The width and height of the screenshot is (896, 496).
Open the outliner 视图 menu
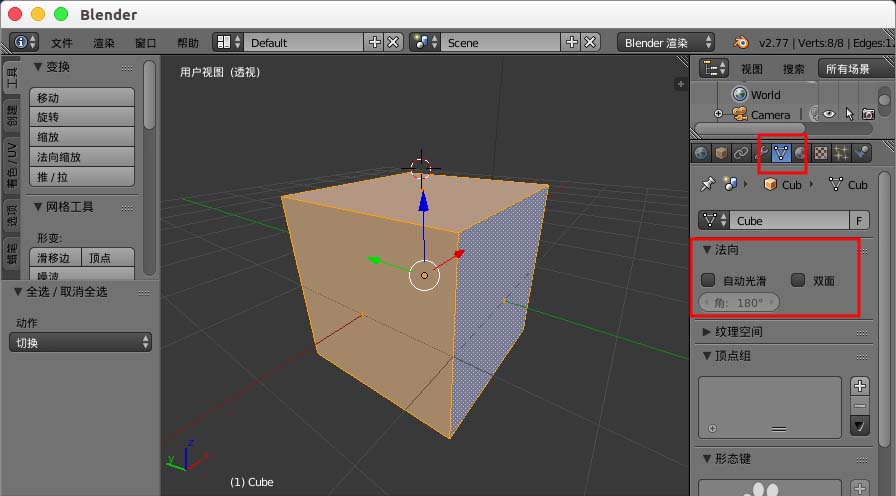(x=751, y=69)
